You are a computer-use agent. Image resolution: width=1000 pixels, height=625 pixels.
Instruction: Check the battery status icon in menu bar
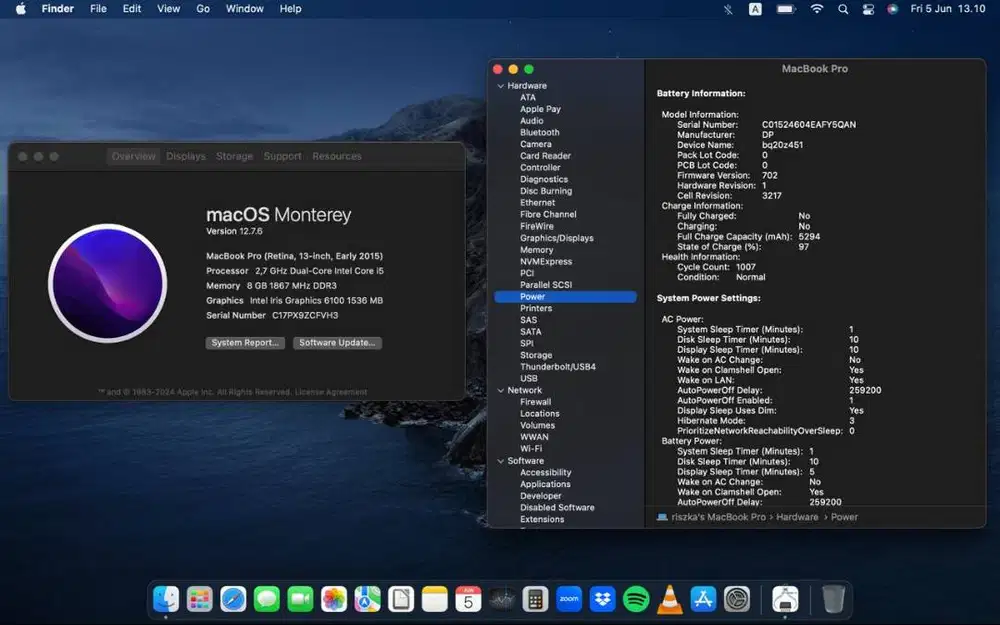tap(786, 9)
